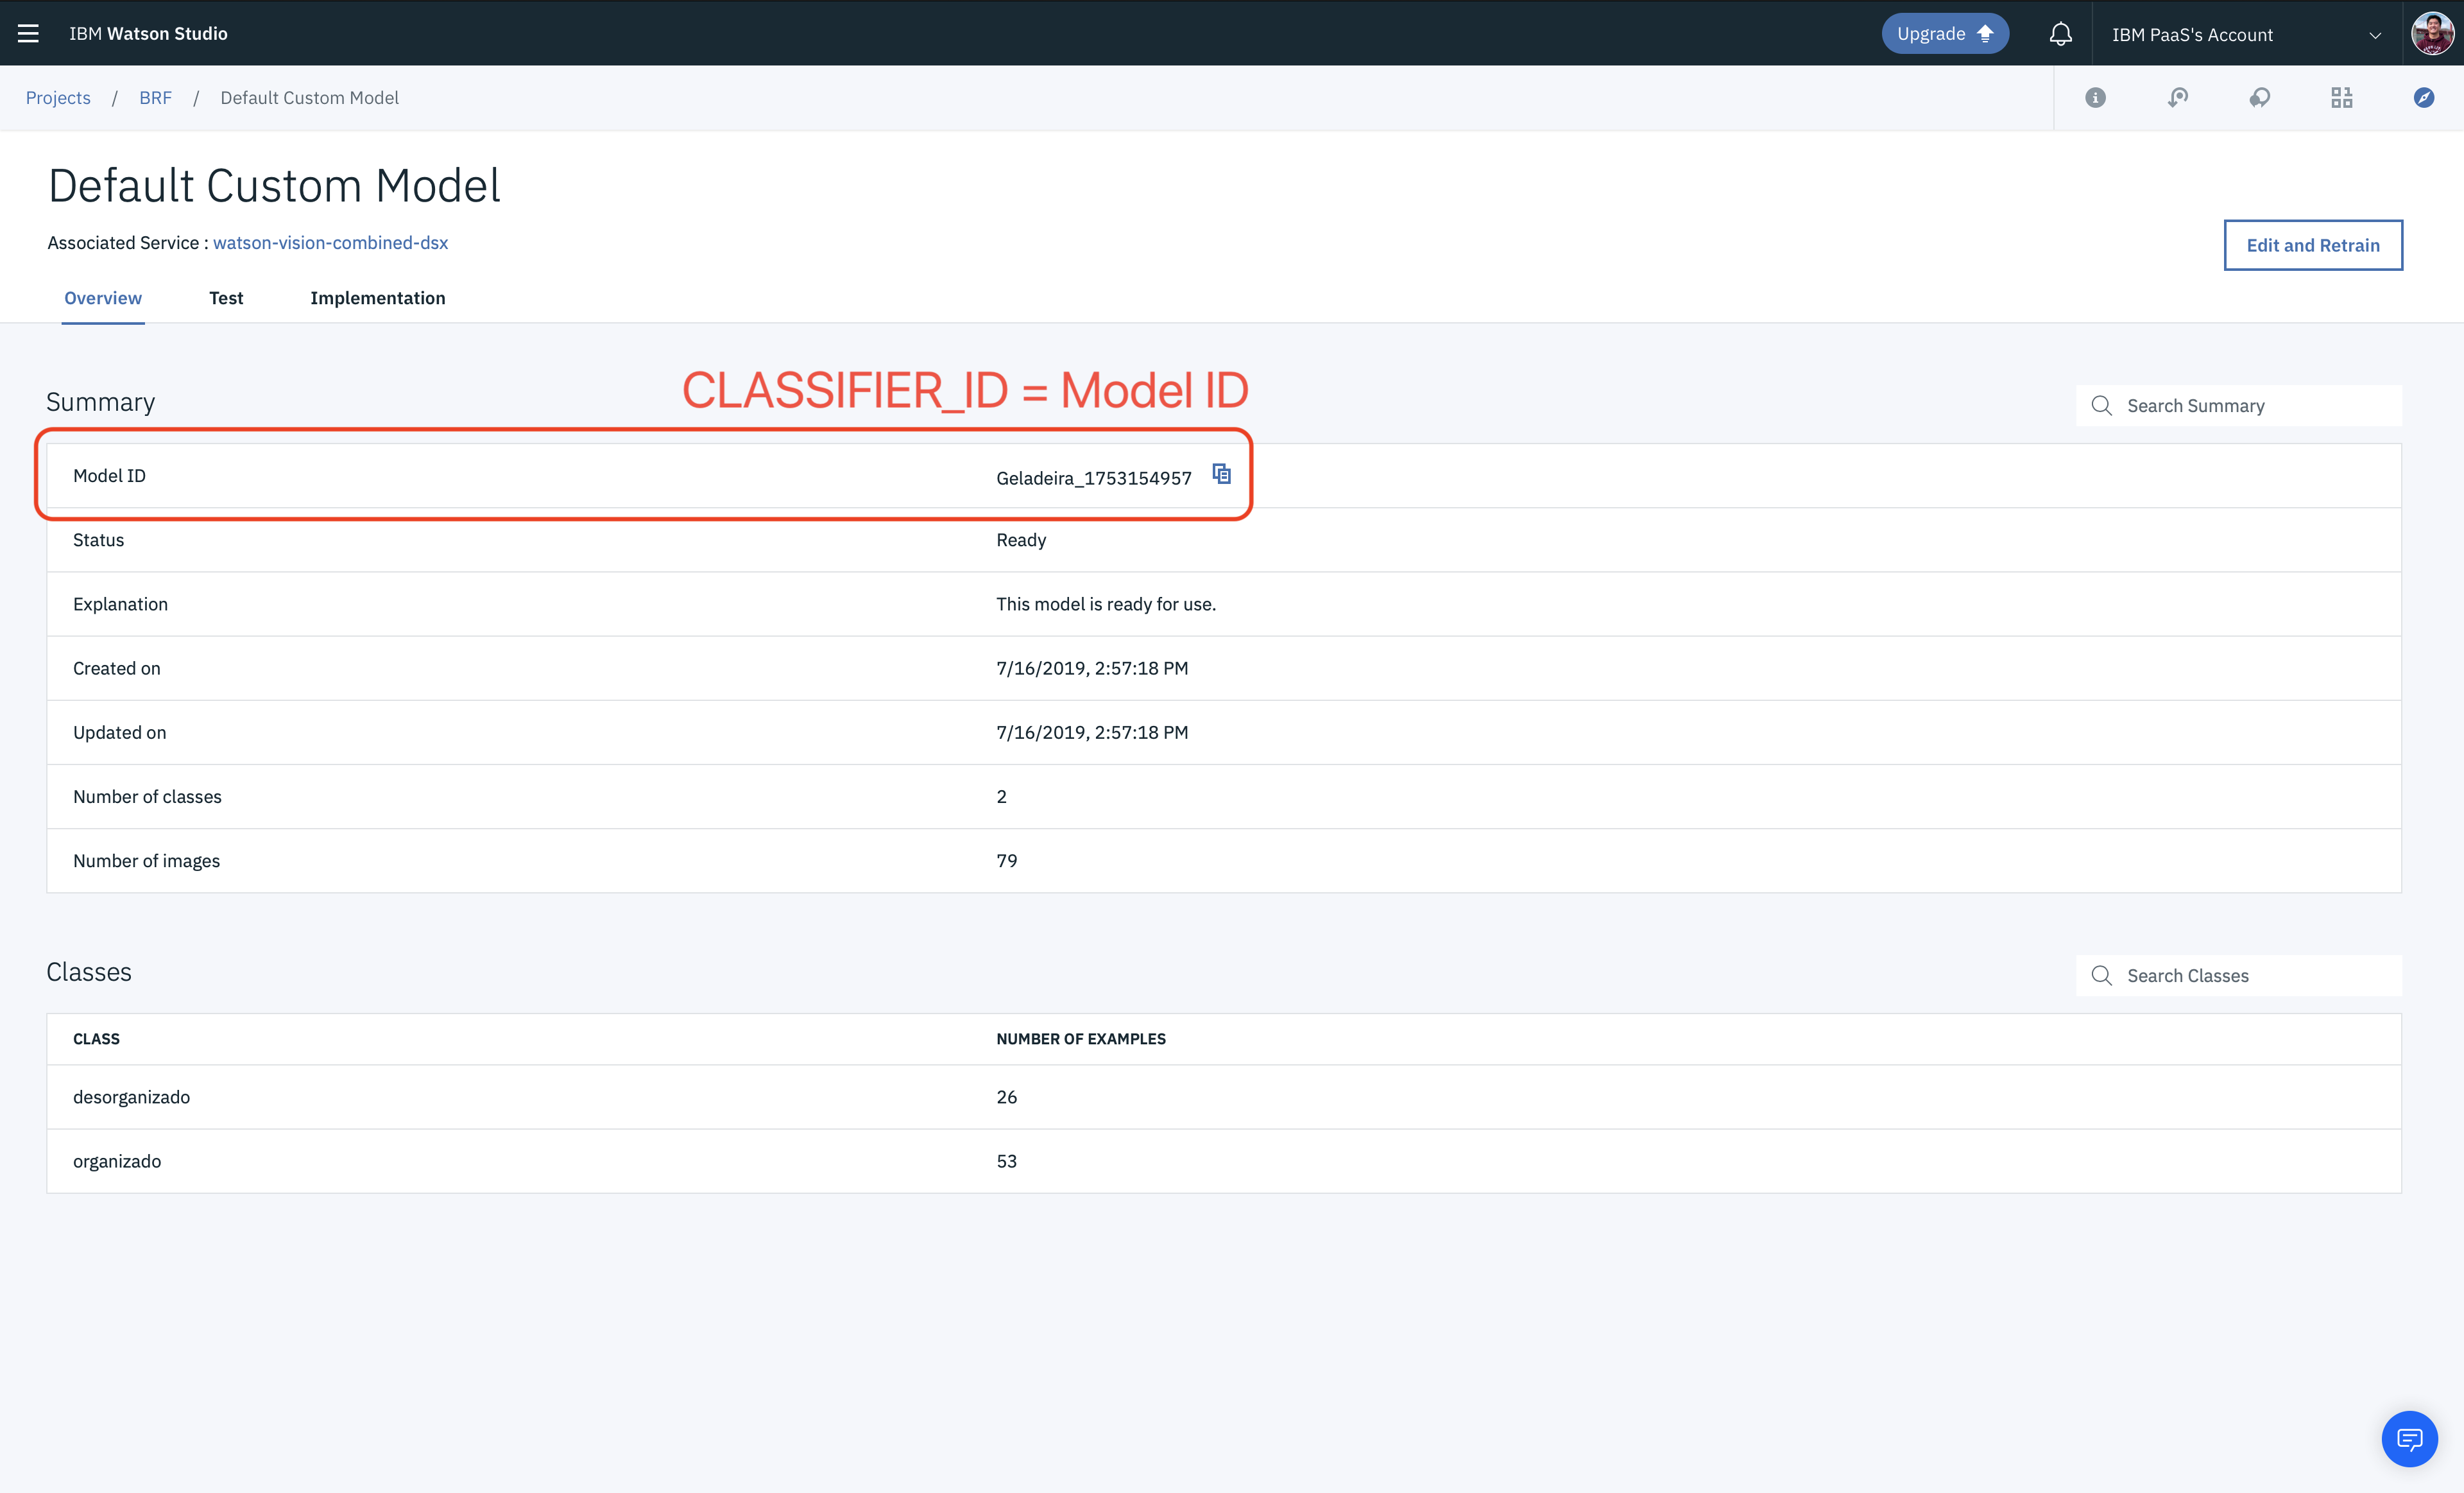Open the hamburger navigation menu
2464x1493 pixels.
[x=28, y=33]
